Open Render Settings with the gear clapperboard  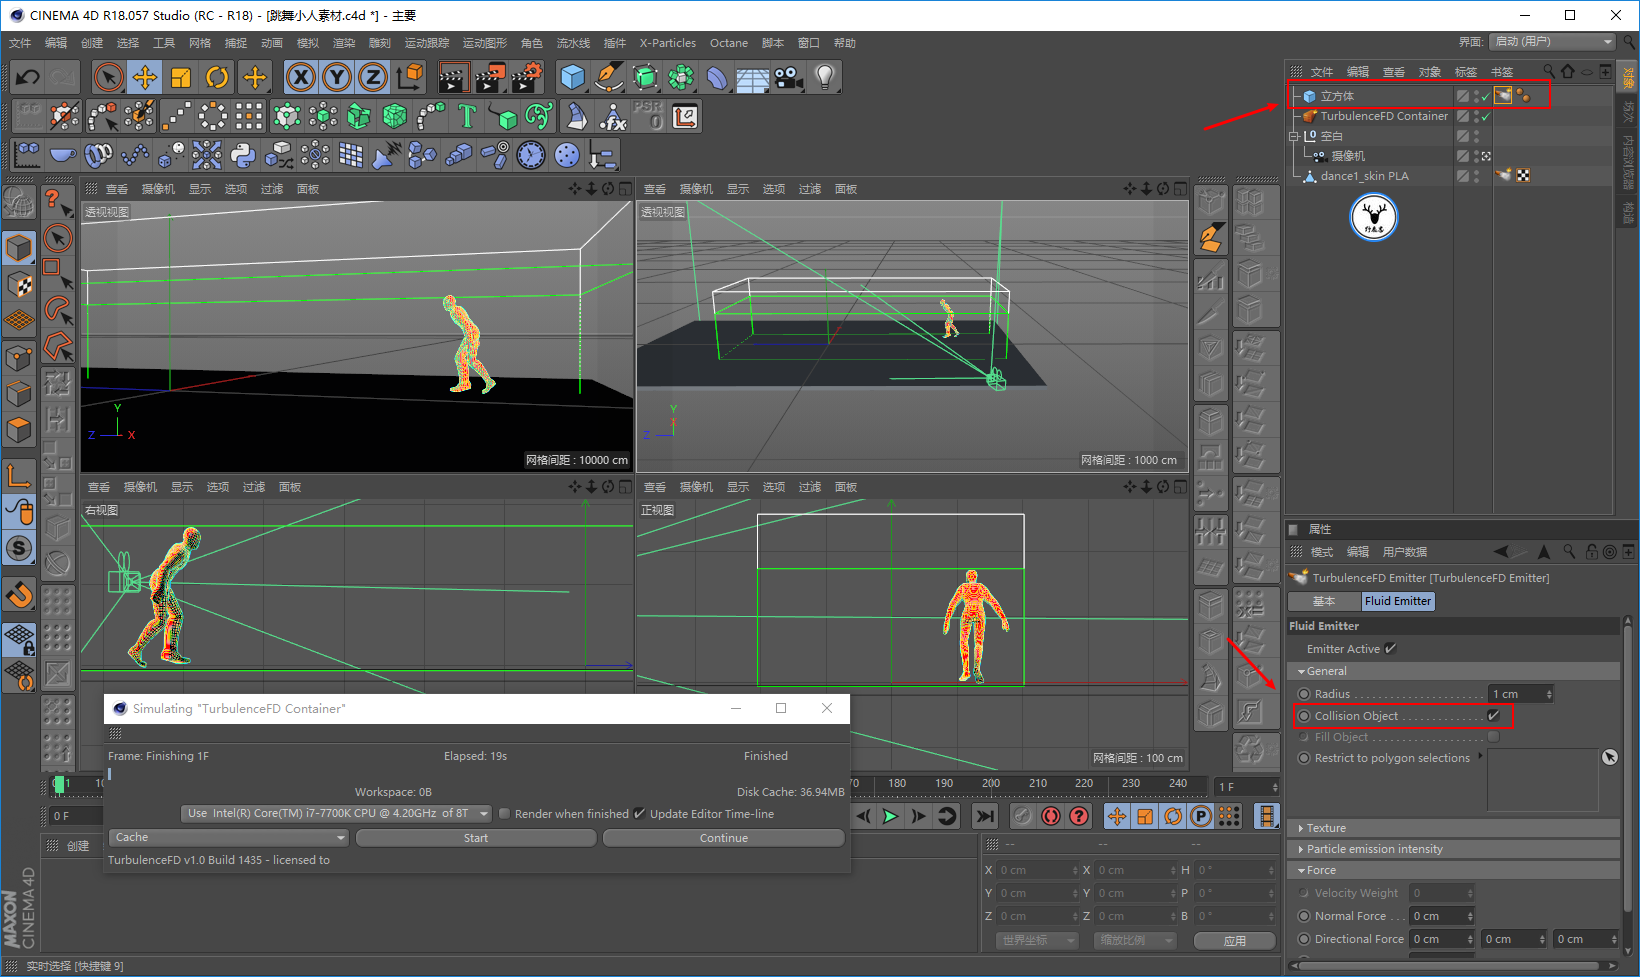pyautogui.click(x=527, y=77)
